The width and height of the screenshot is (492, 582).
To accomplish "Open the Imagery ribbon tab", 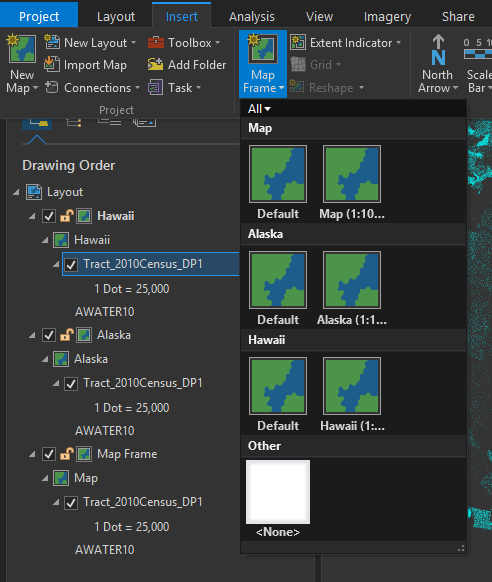I will click(x=387, y=16).
